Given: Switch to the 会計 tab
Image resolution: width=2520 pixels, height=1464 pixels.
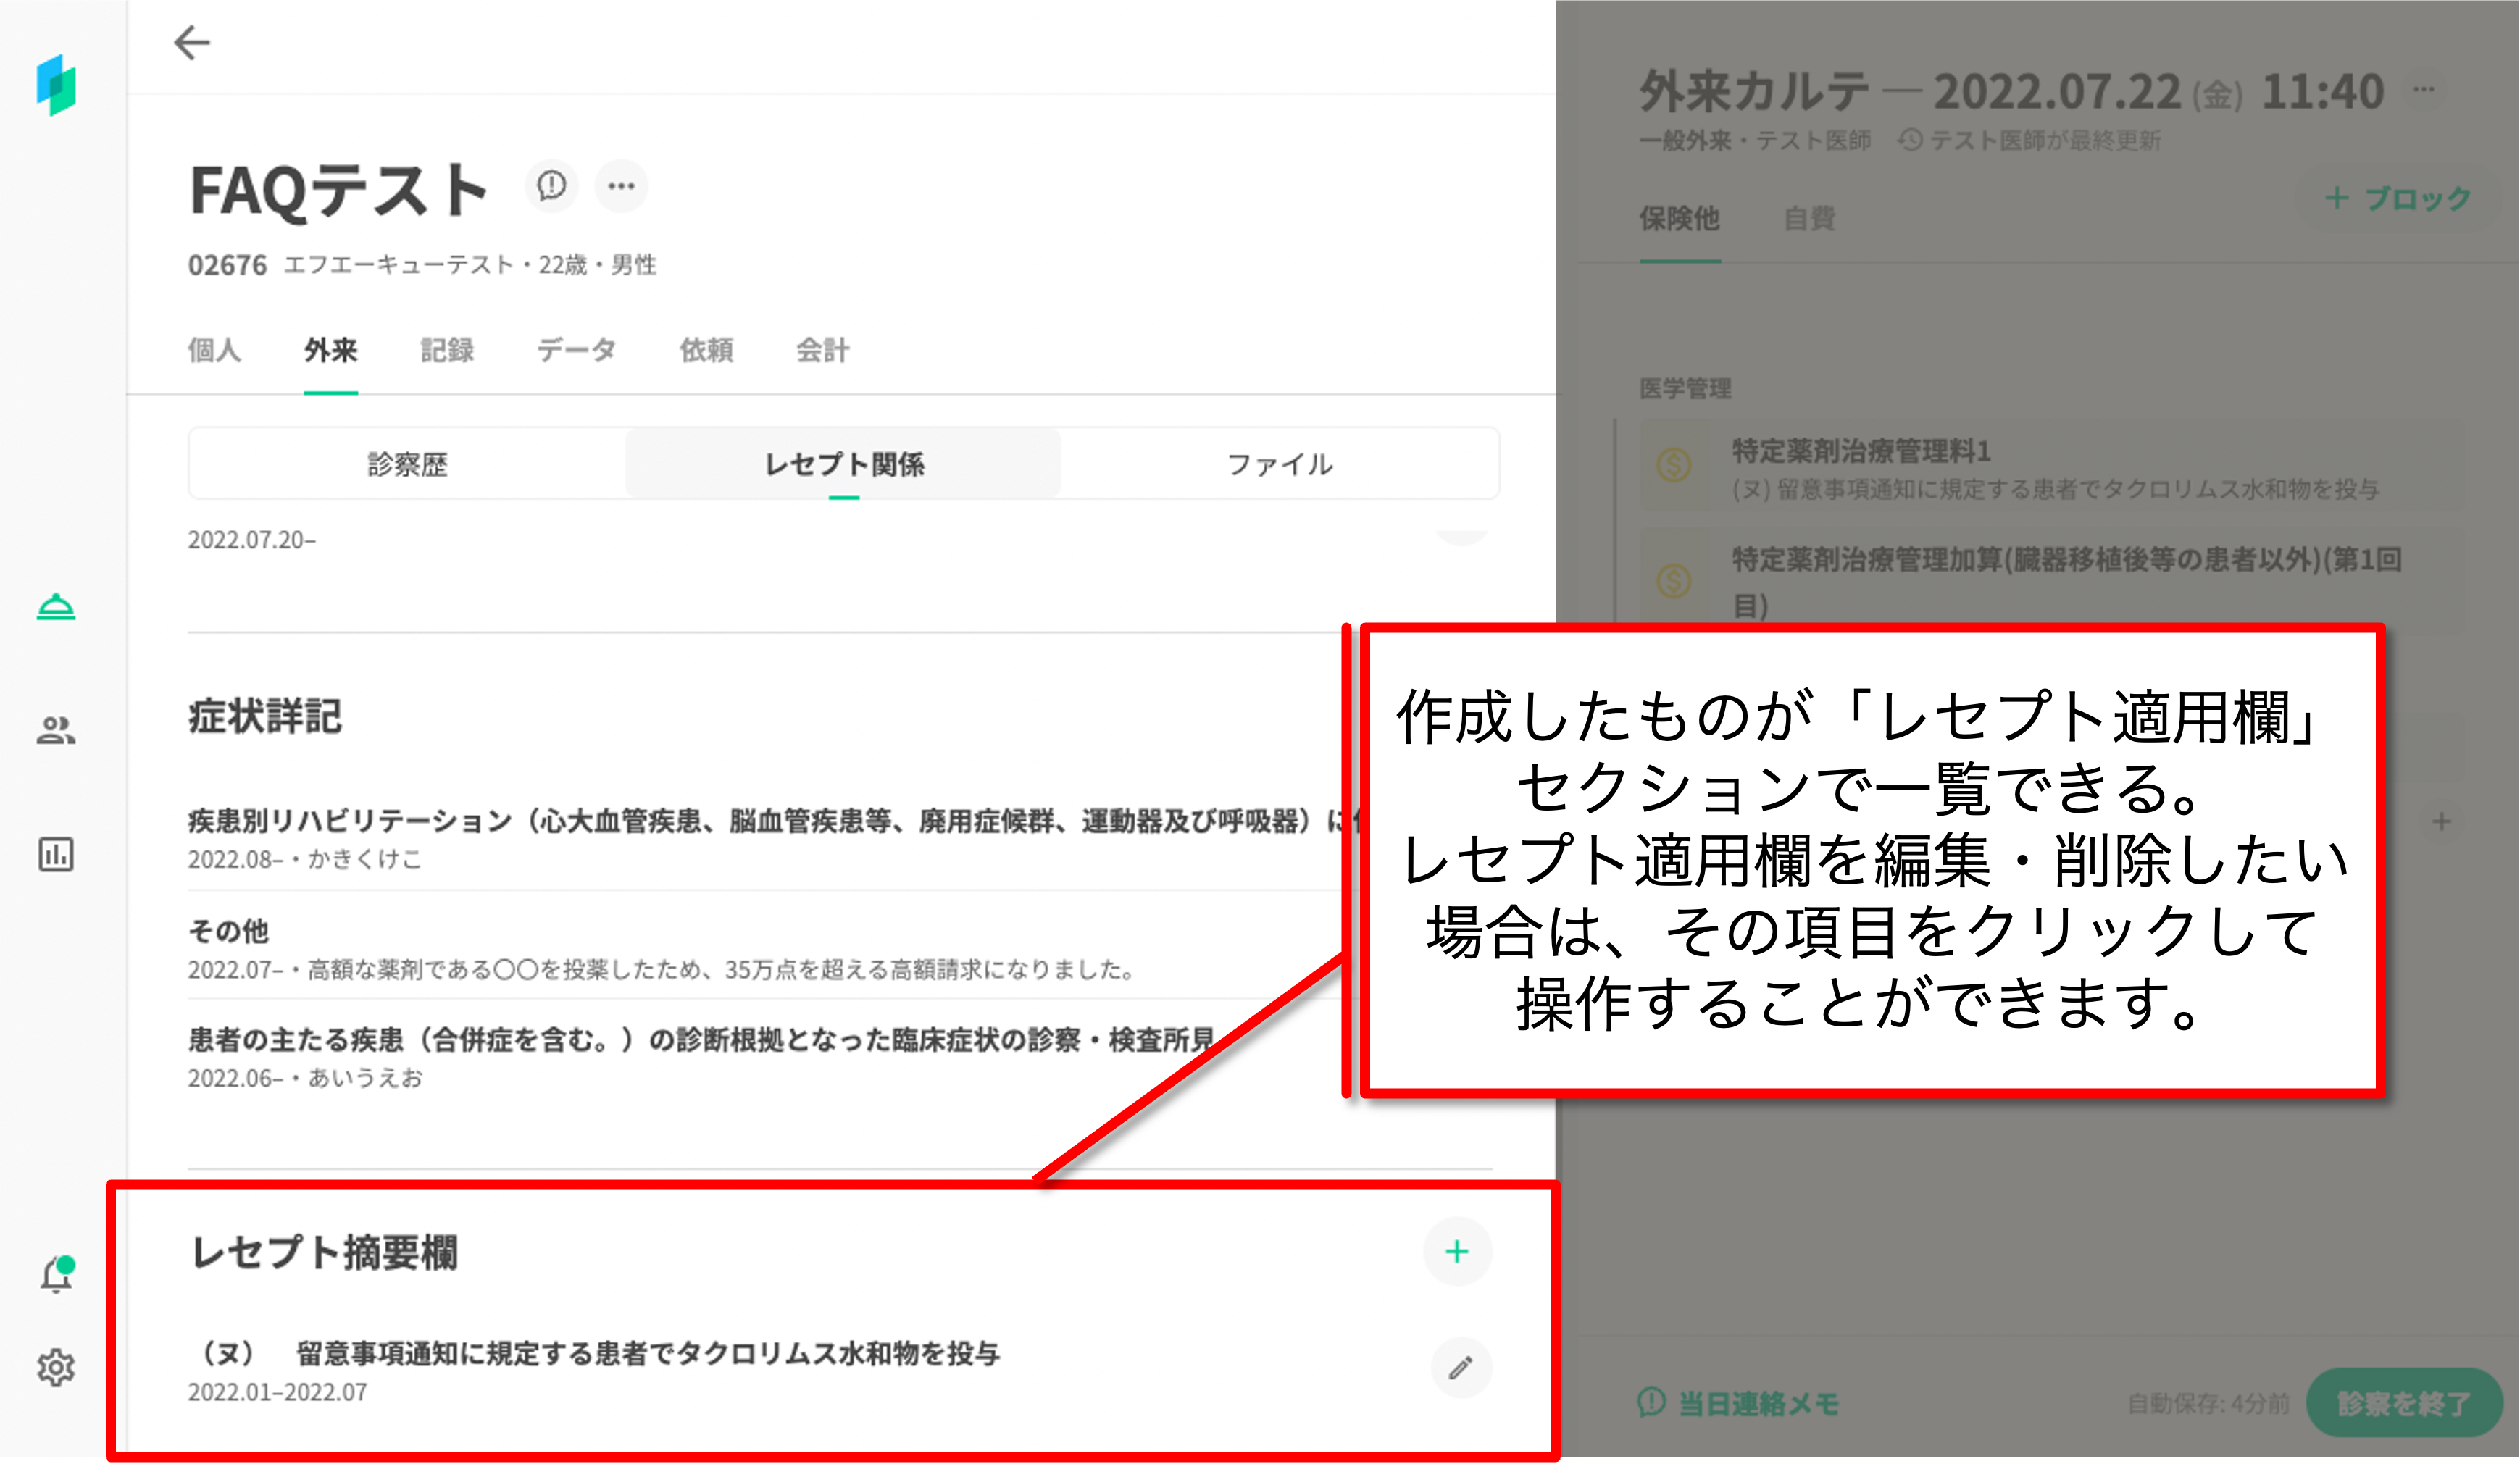Looking at the screenshot, I should [822, 350].
